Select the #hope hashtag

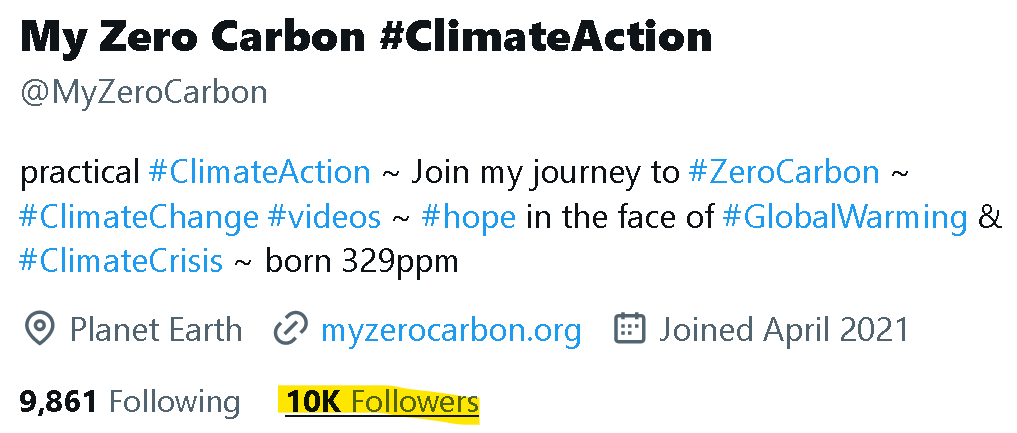pyautogui.click(x=468, y=216)
